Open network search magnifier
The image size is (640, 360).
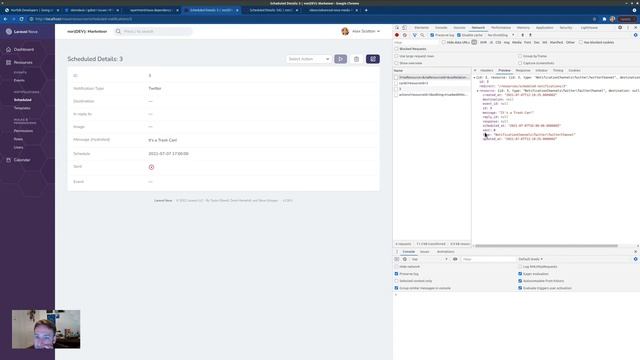tap(422, 35)
